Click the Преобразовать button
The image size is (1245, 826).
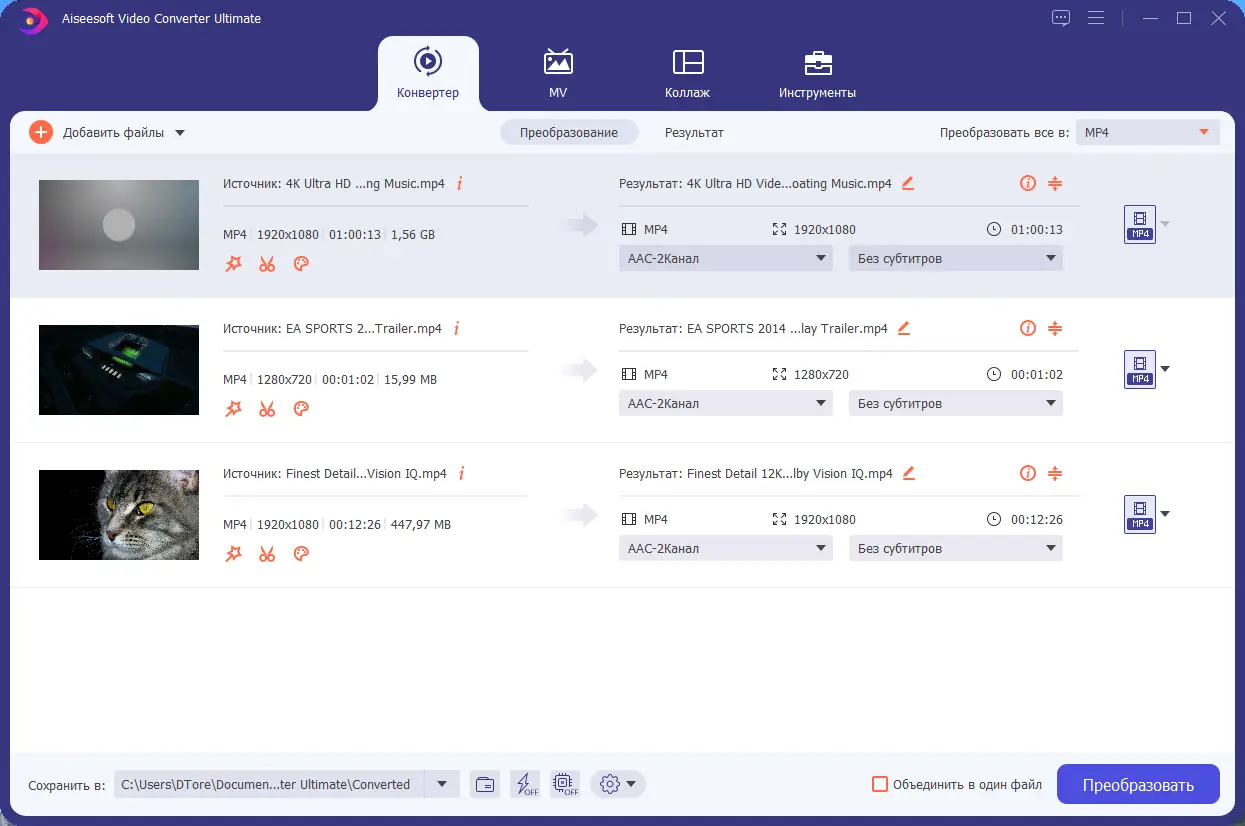click(1138, 784)
